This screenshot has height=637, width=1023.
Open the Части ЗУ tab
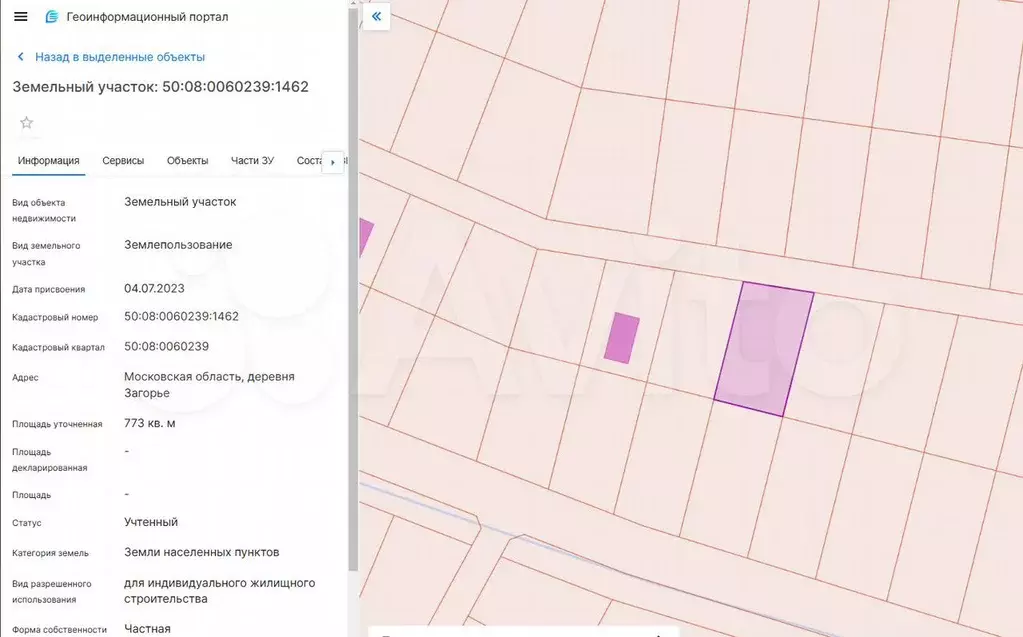tap(252, 161)
